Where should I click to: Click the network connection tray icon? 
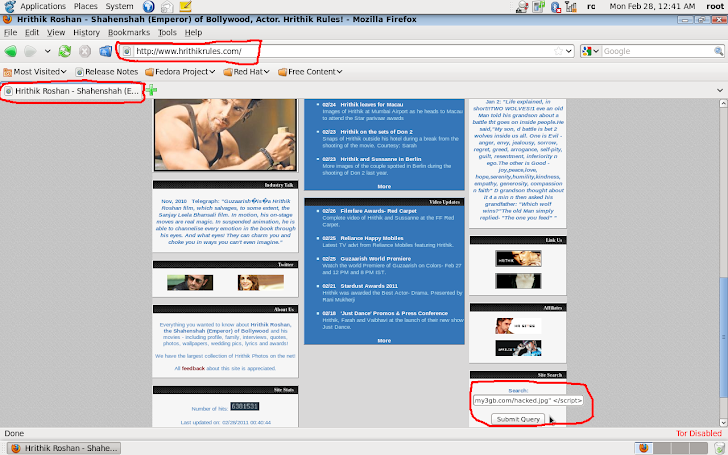(x=539, y=6)
